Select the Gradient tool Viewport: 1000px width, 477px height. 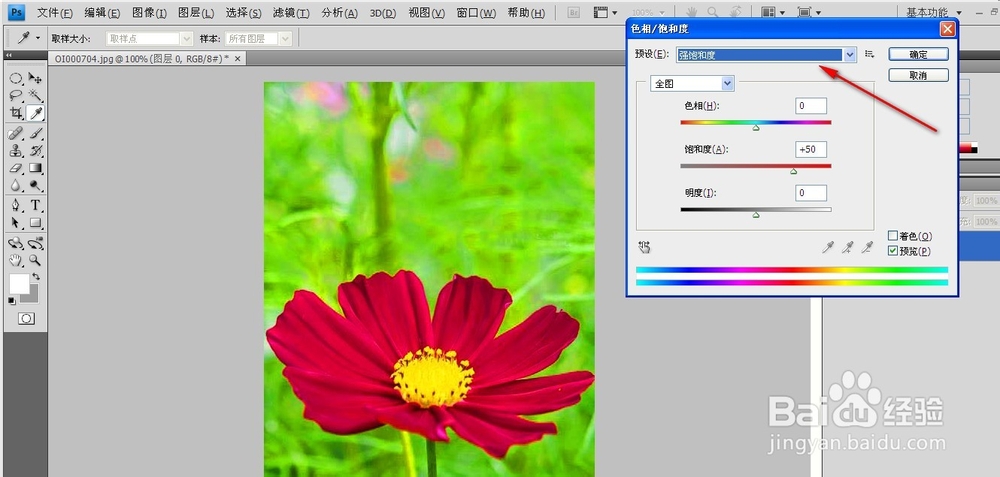pyautogui.click(x=36, y=168)
